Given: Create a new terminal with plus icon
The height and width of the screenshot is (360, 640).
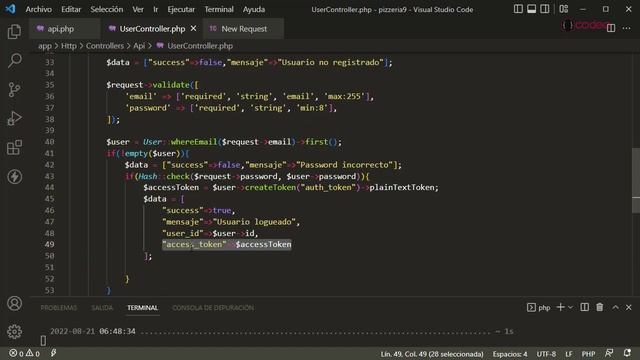Looking at the screenshot, I should coord(560,307).
